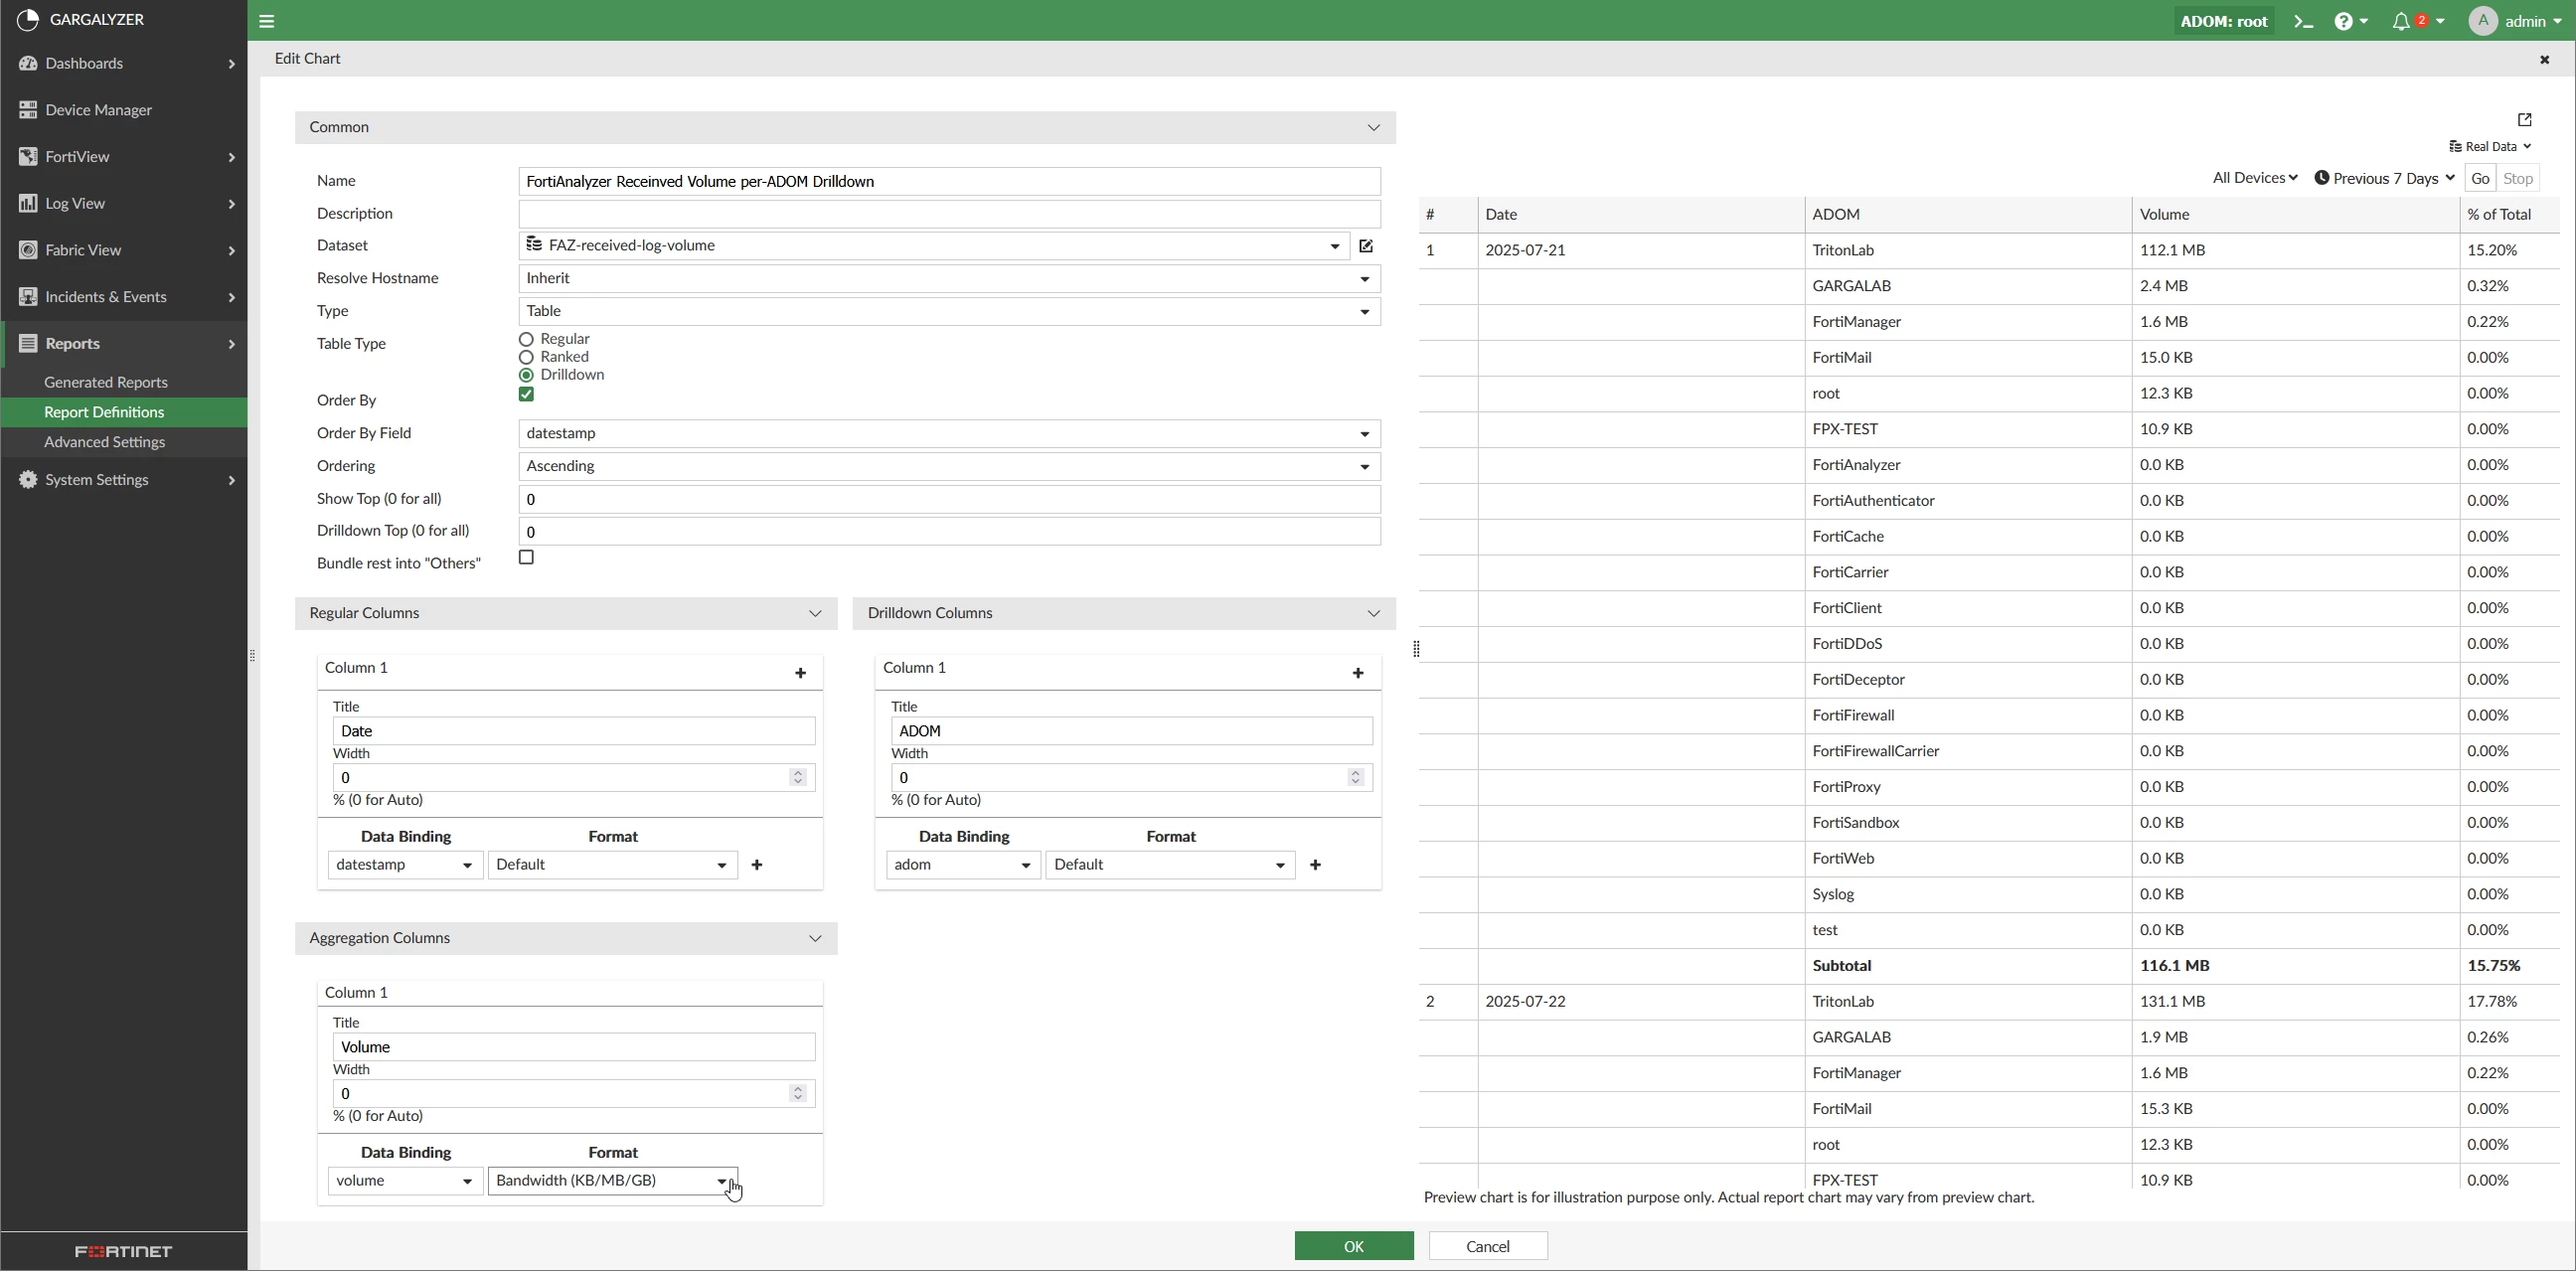Image resolution: width=2576 pixels, height=1271 pixels.
Task: Add a regular column with plus icon
Action: [x=800, y=673]
